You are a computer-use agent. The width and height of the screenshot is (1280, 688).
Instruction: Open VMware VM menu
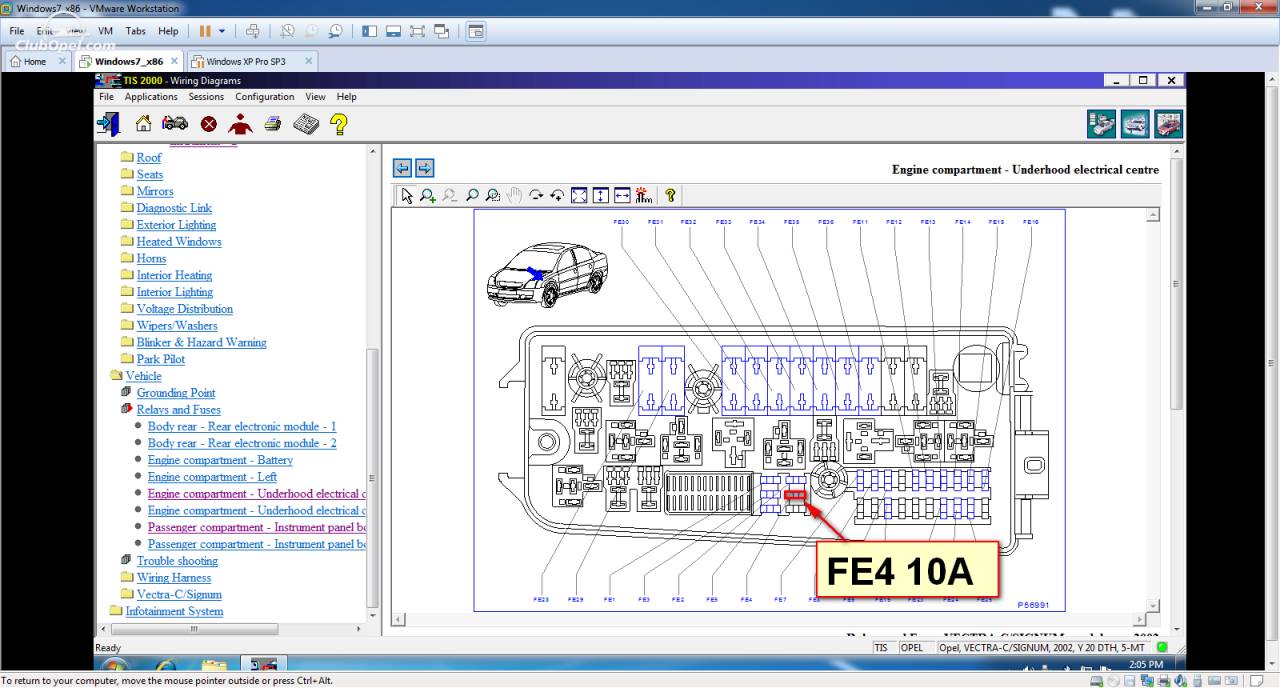pos(105,31)
